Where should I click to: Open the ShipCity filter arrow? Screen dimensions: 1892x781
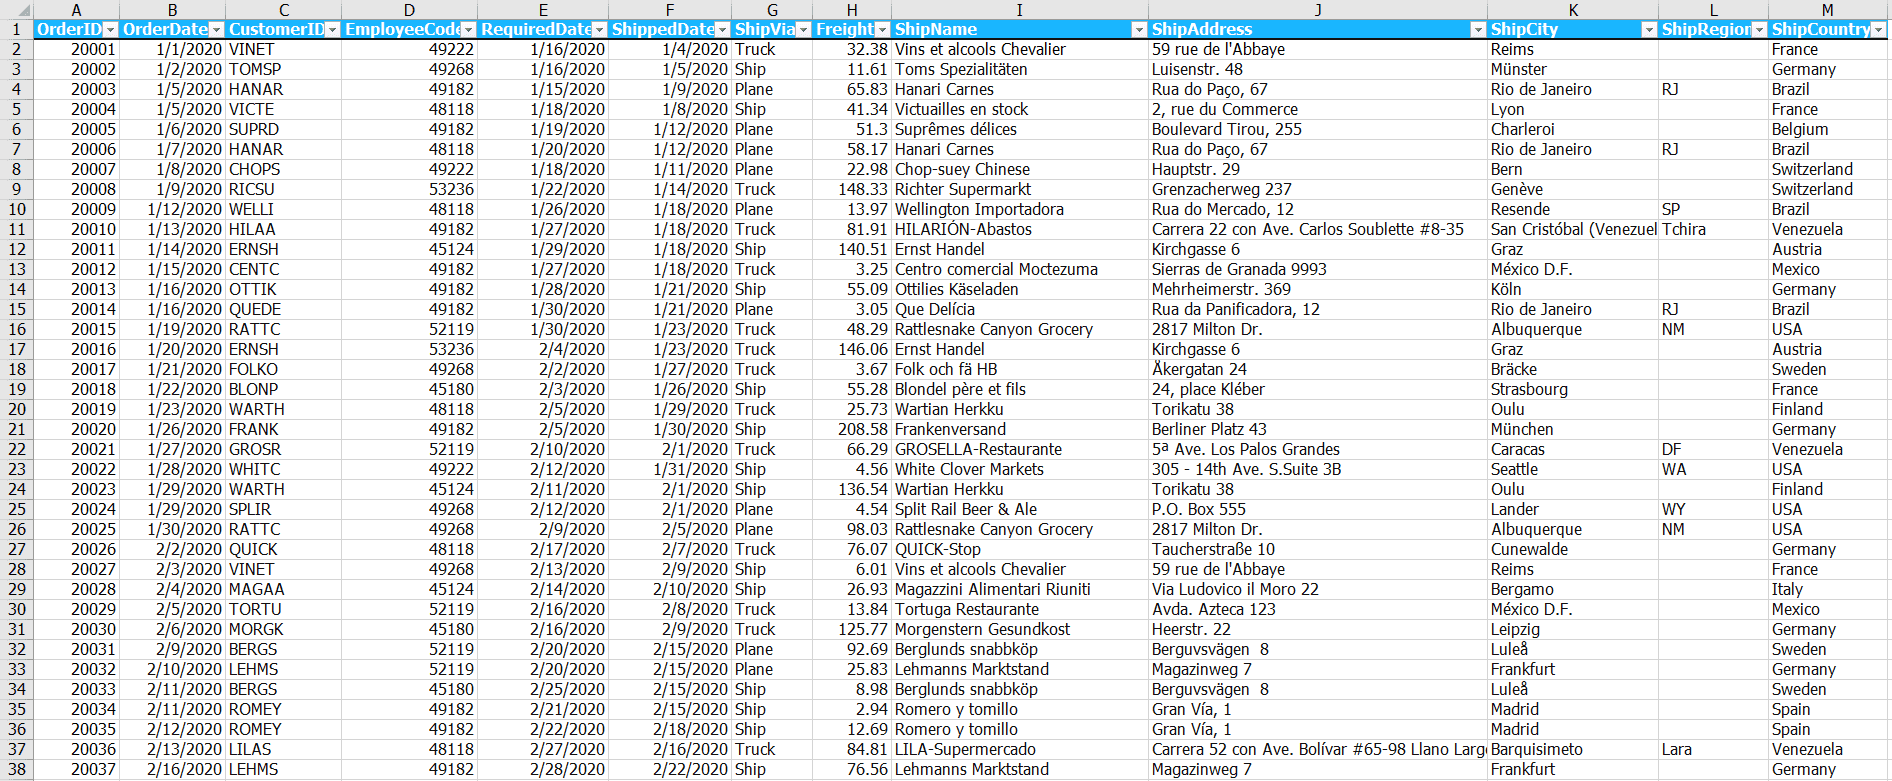[1648, 30]
